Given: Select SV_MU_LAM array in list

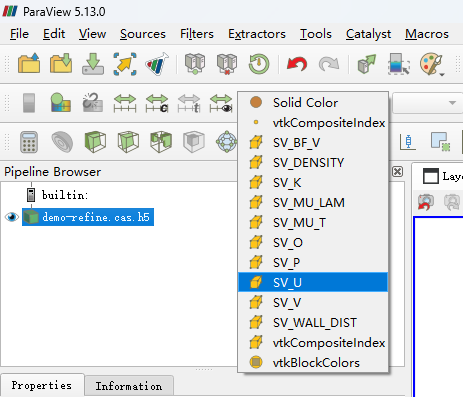Looking at the screenshot, I should click(x=313, y=202).
